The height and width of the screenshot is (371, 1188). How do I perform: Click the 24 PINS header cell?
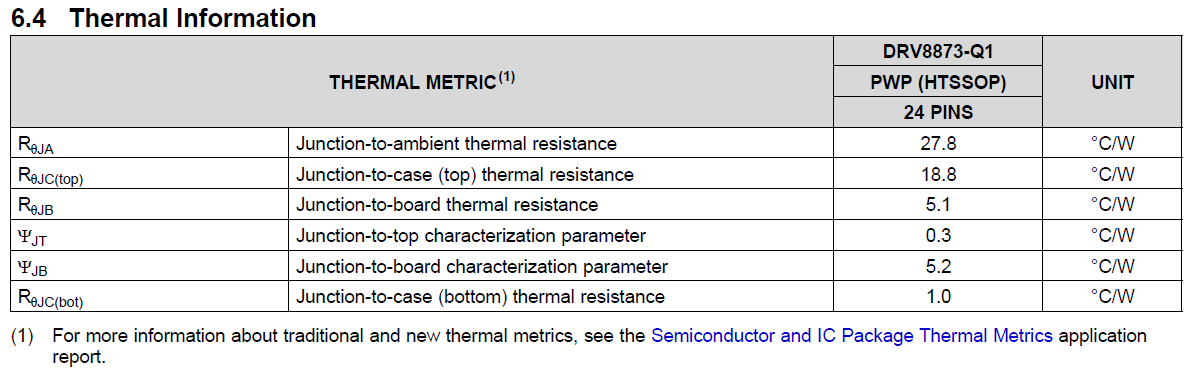point(938,112)
